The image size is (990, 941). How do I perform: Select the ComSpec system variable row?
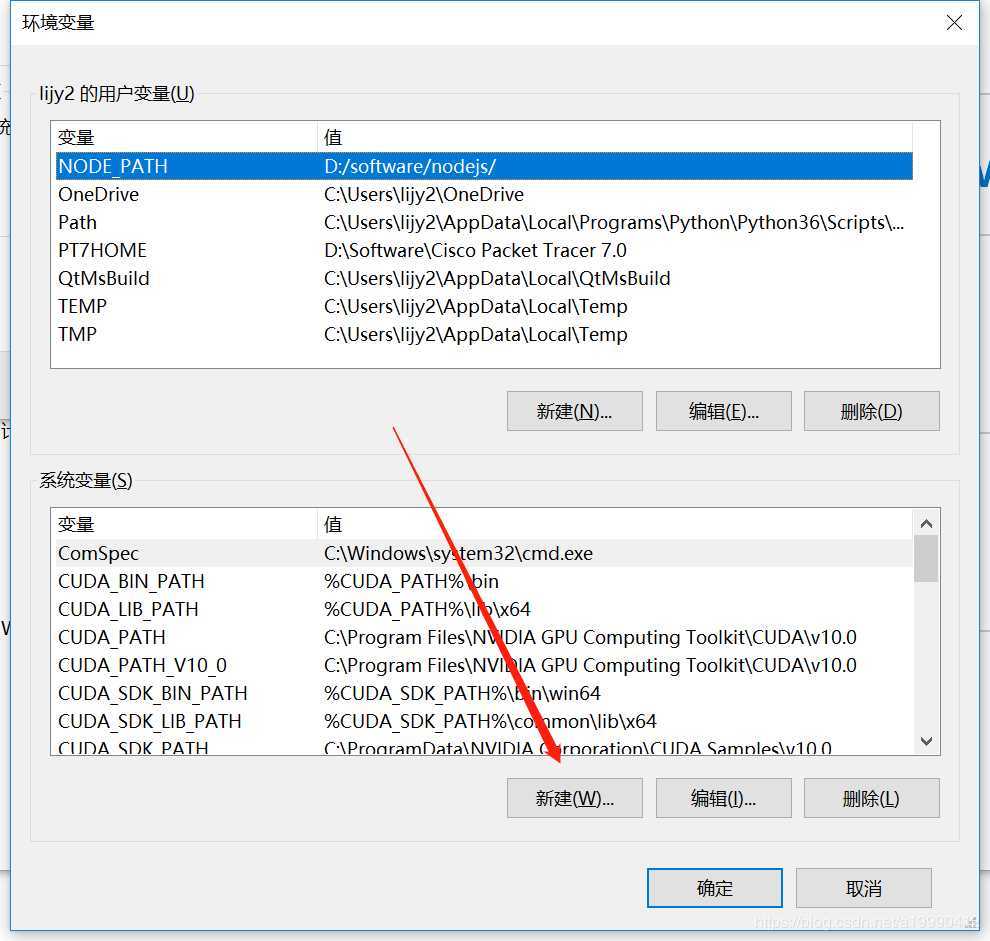(x=484, y=553)
